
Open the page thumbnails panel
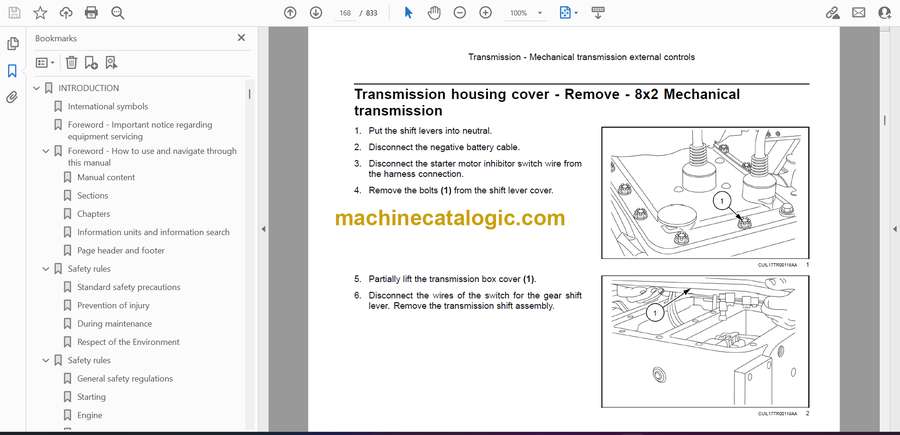pyautogui.click(x=12, y=44)
